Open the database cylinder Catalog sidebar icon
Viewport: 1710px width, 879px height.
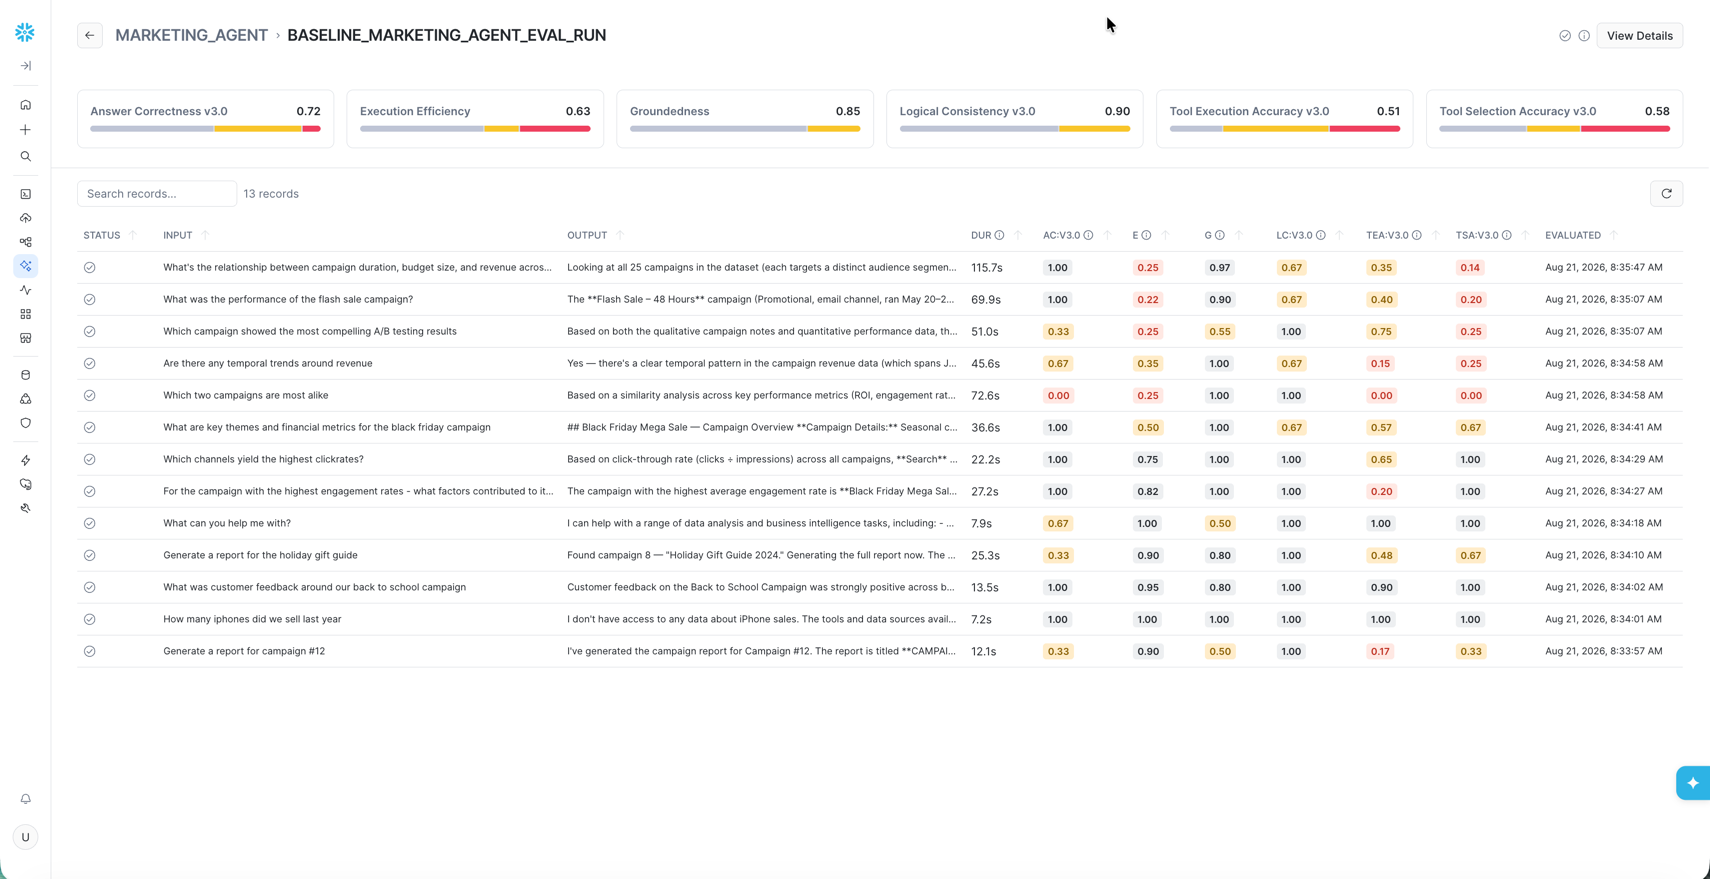26,375
